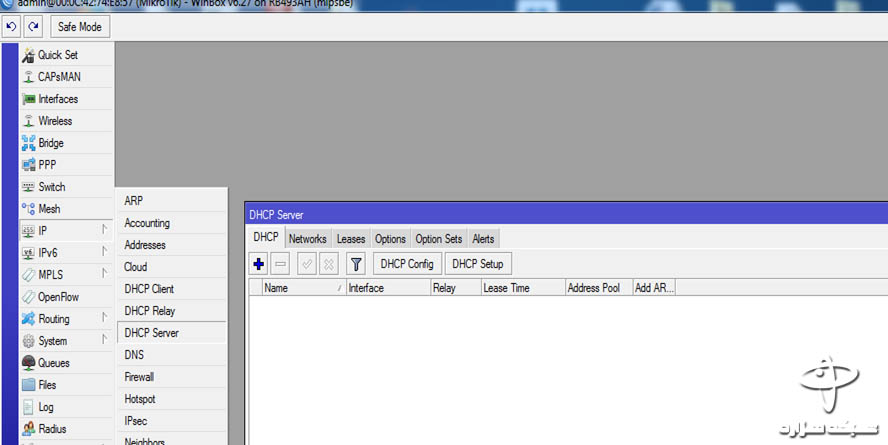This screenshot has height=445, width=888.
Task: Click the Undo arrow icon
Action: pyautogui.click(x=11, y=27)
